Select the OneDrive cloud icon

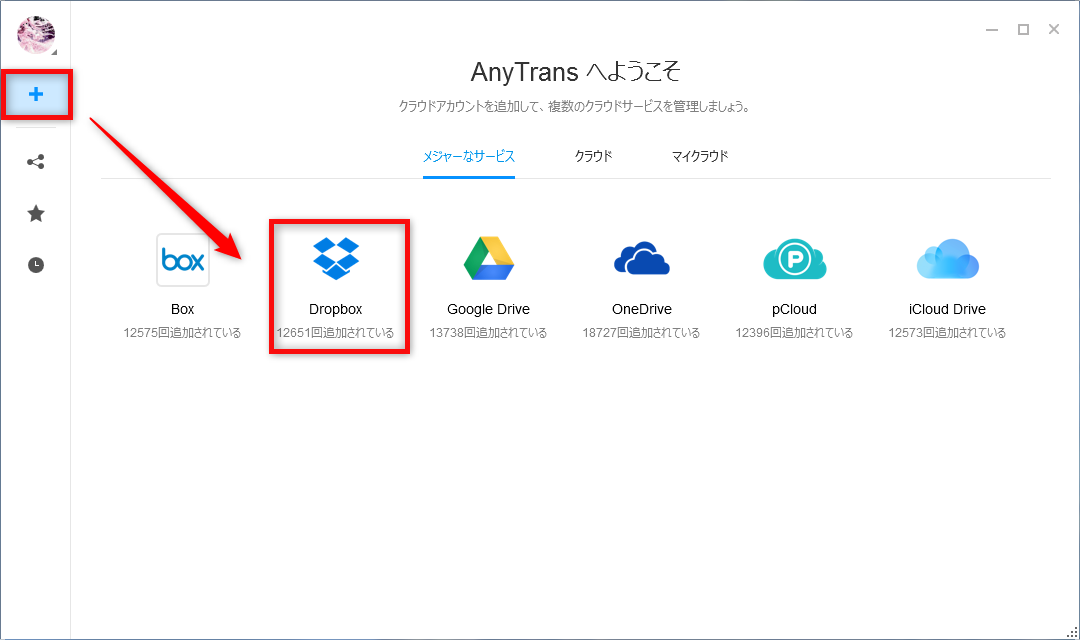[x=641, y=259]
